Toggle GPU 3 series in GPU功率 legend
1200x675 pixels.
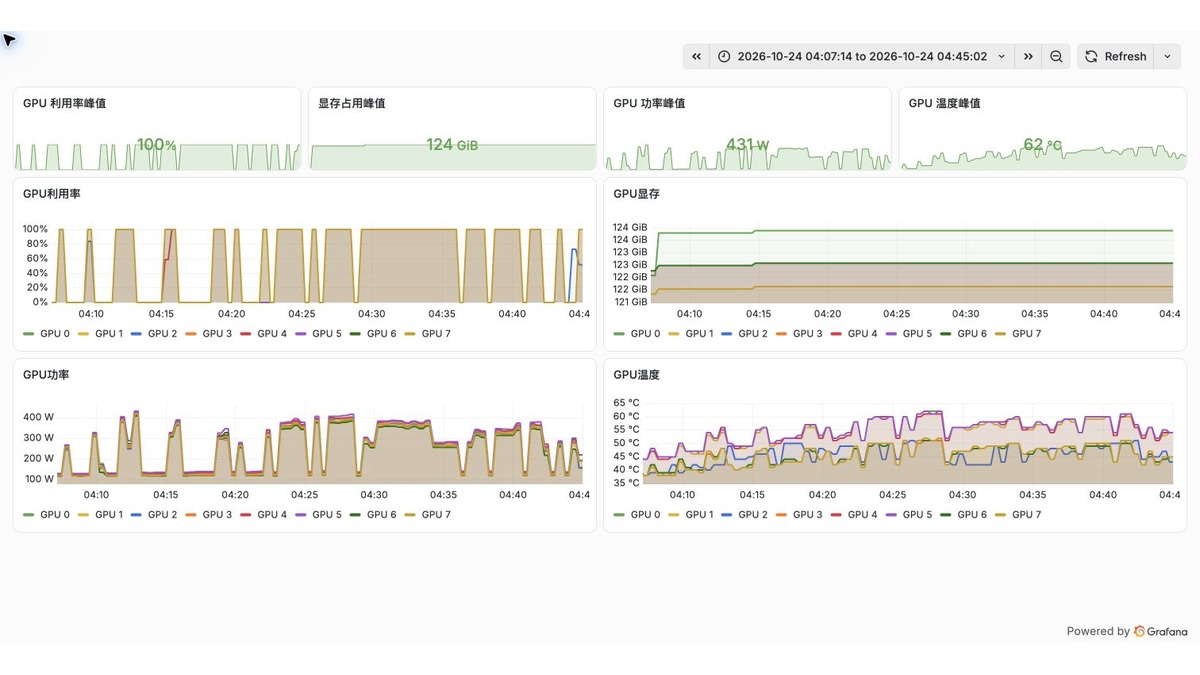click(217, 515)
